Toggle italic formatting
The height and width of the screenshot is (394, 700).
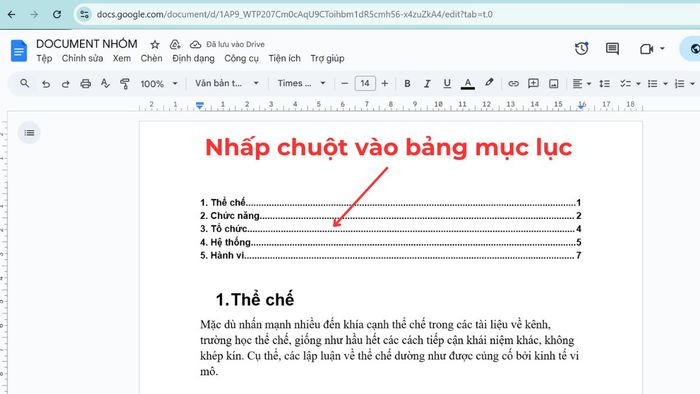point(427,83)
